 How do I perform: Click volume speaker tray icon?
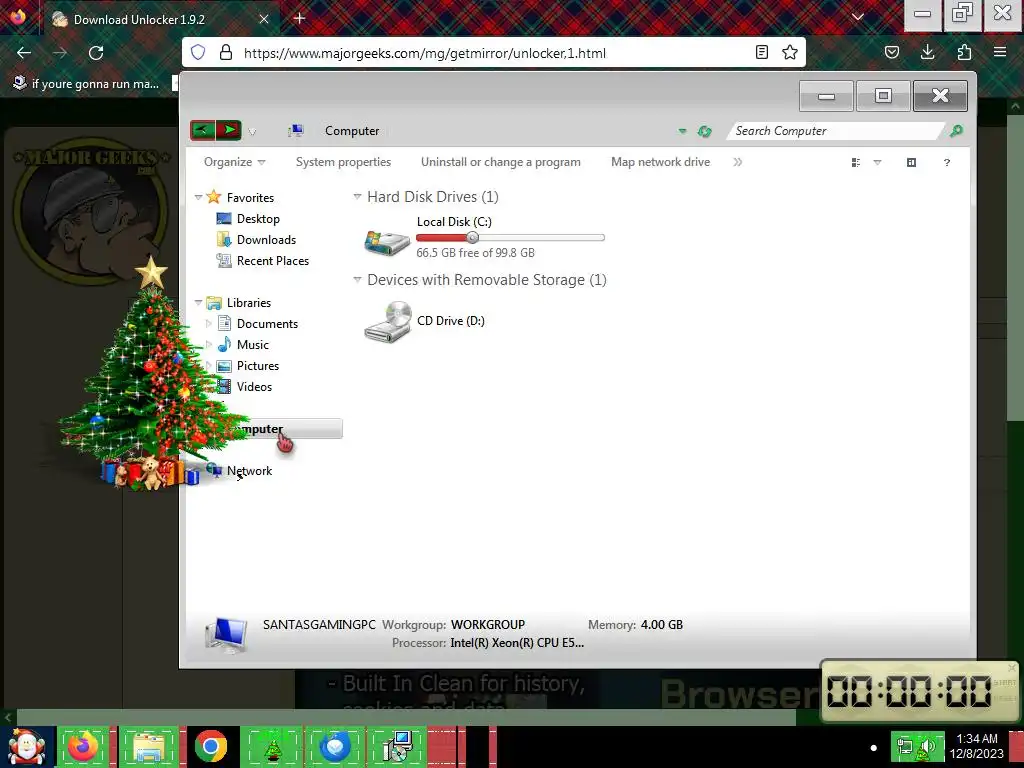click(927, 747)
